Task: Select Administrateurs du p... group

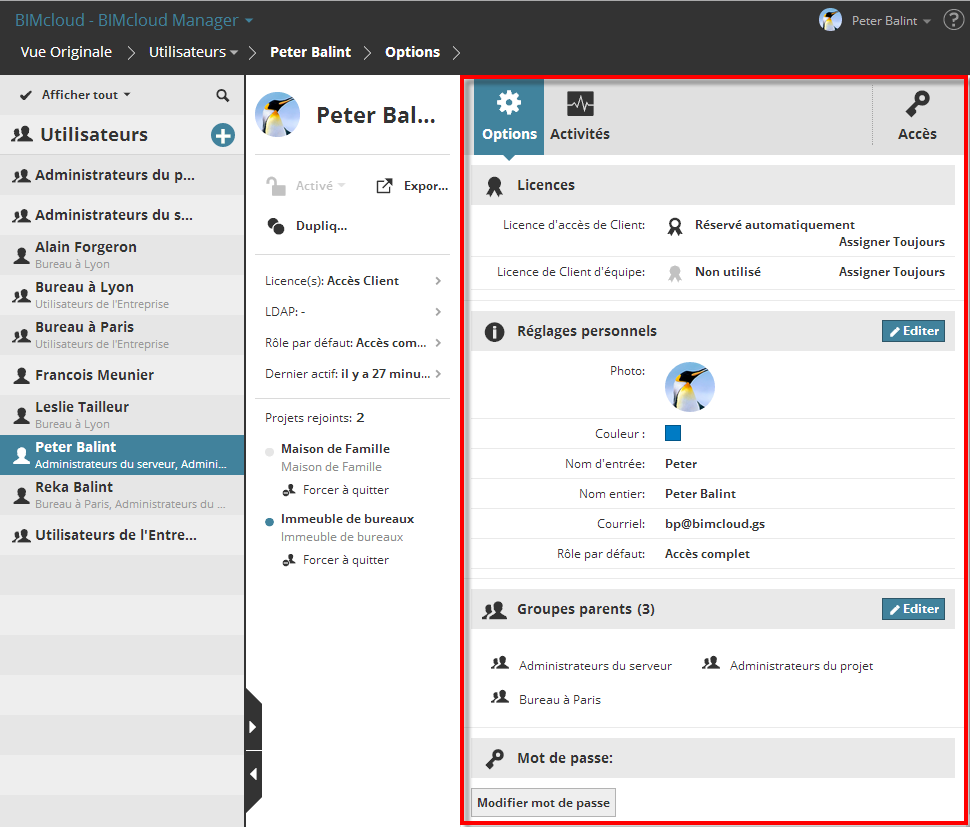Action: pos(122,175)
